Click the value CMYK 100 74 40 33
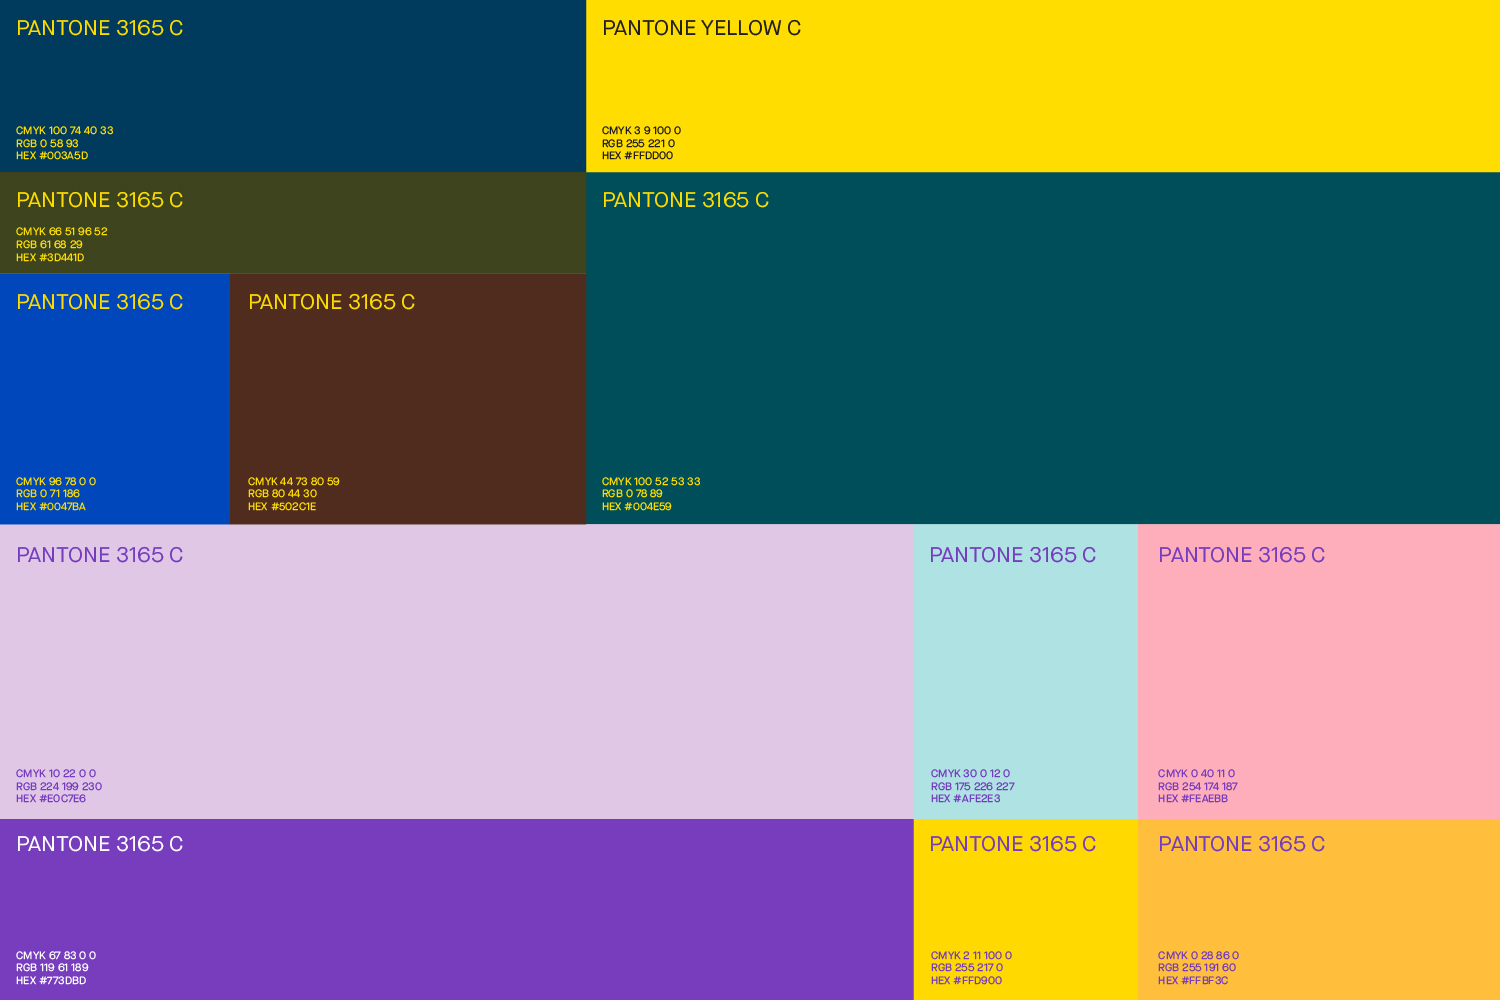Image resolution: width=1500 pixels, height=1000 pixels. [65, 131]
